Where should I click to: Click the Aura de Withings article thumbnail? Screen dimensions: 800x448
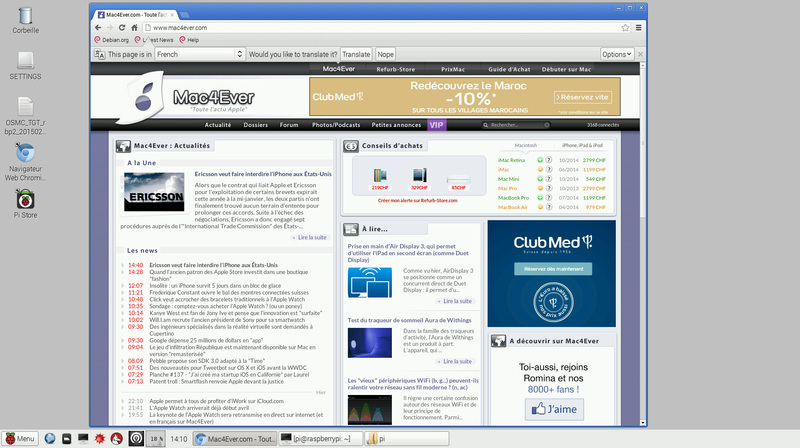(370, 343)
